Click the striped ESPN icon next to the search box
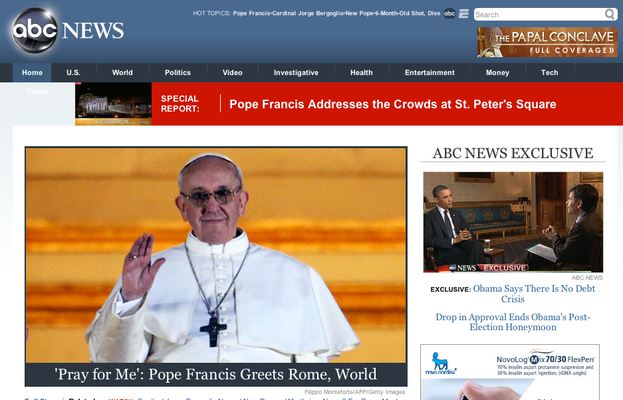The height and width of the screenshot is (400, 623). pyautogui.click(x=464, y=14)
